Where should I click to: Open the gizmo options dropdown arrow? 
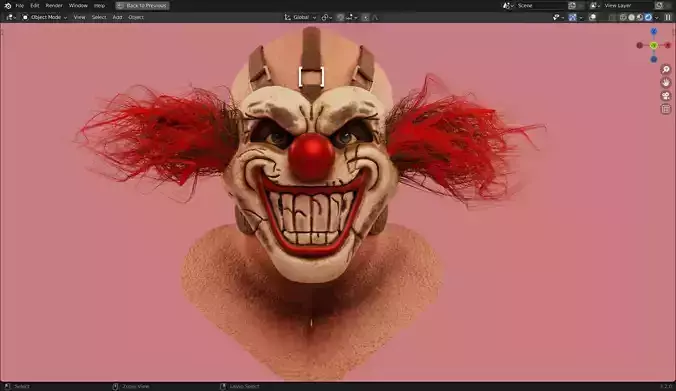tap(581, 17)
